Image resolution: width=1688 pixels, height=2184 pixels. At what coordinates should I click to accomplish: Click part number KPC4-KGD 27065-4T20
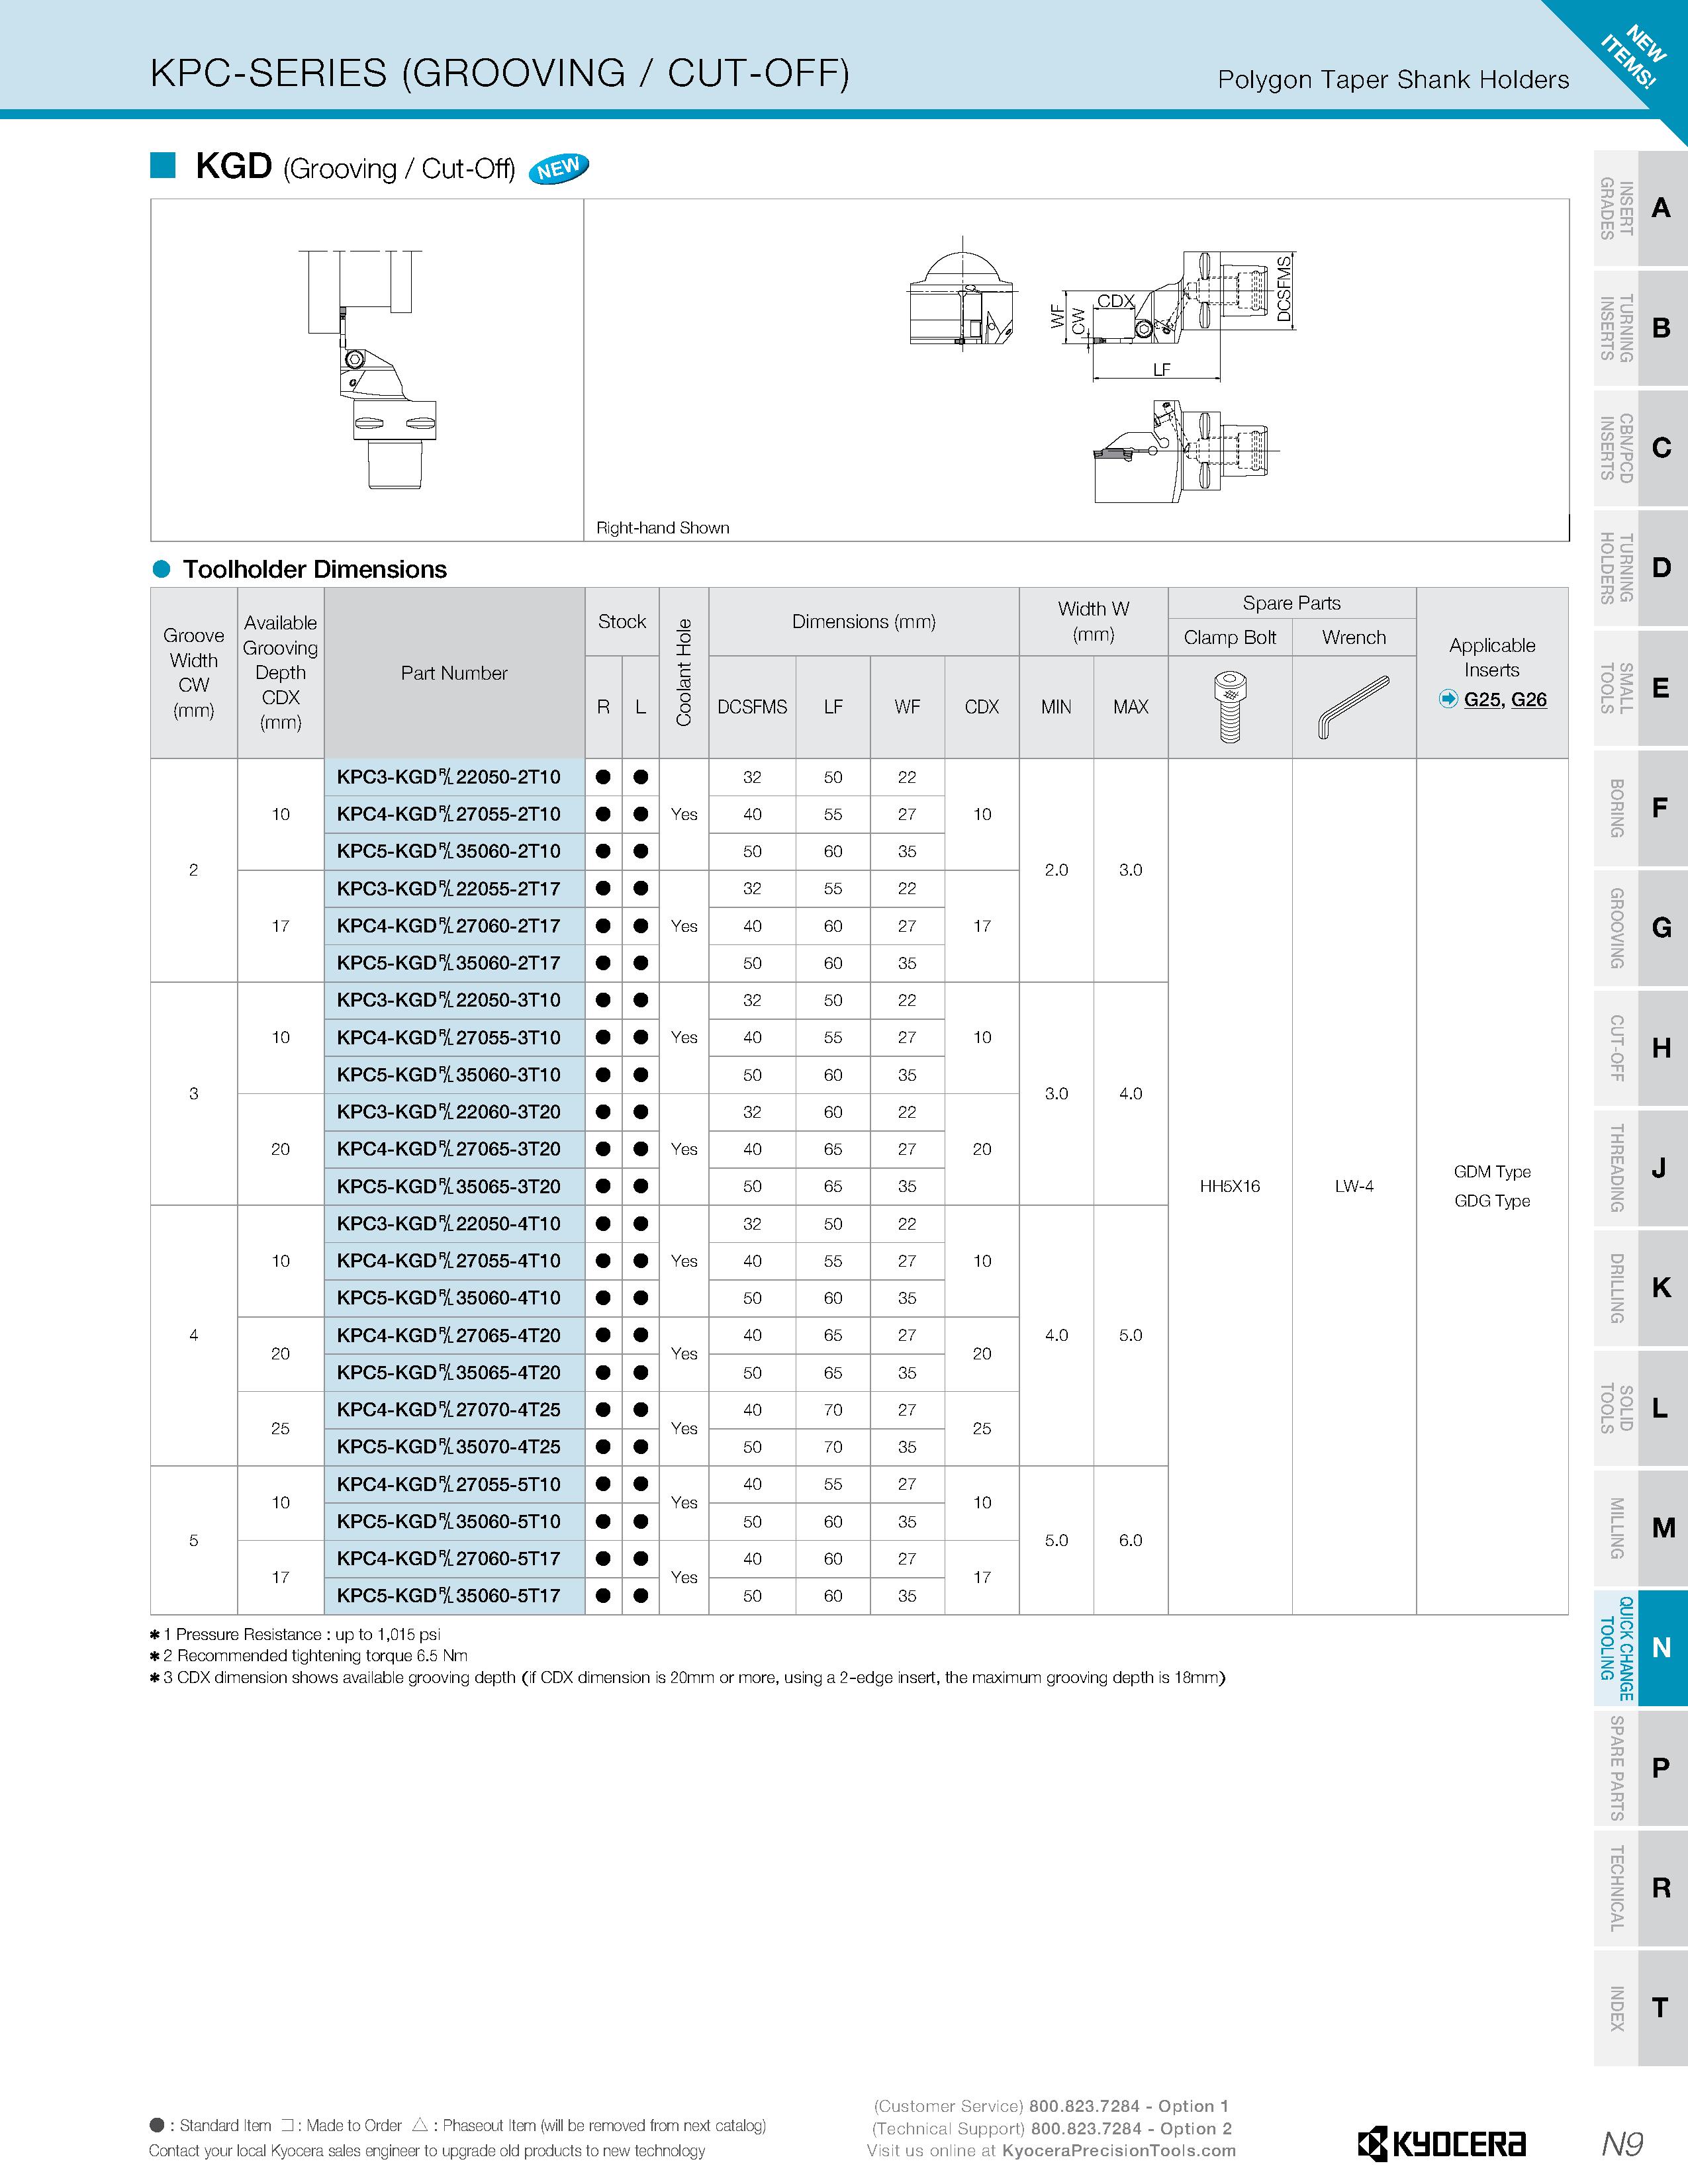(x=449, y=1335)
